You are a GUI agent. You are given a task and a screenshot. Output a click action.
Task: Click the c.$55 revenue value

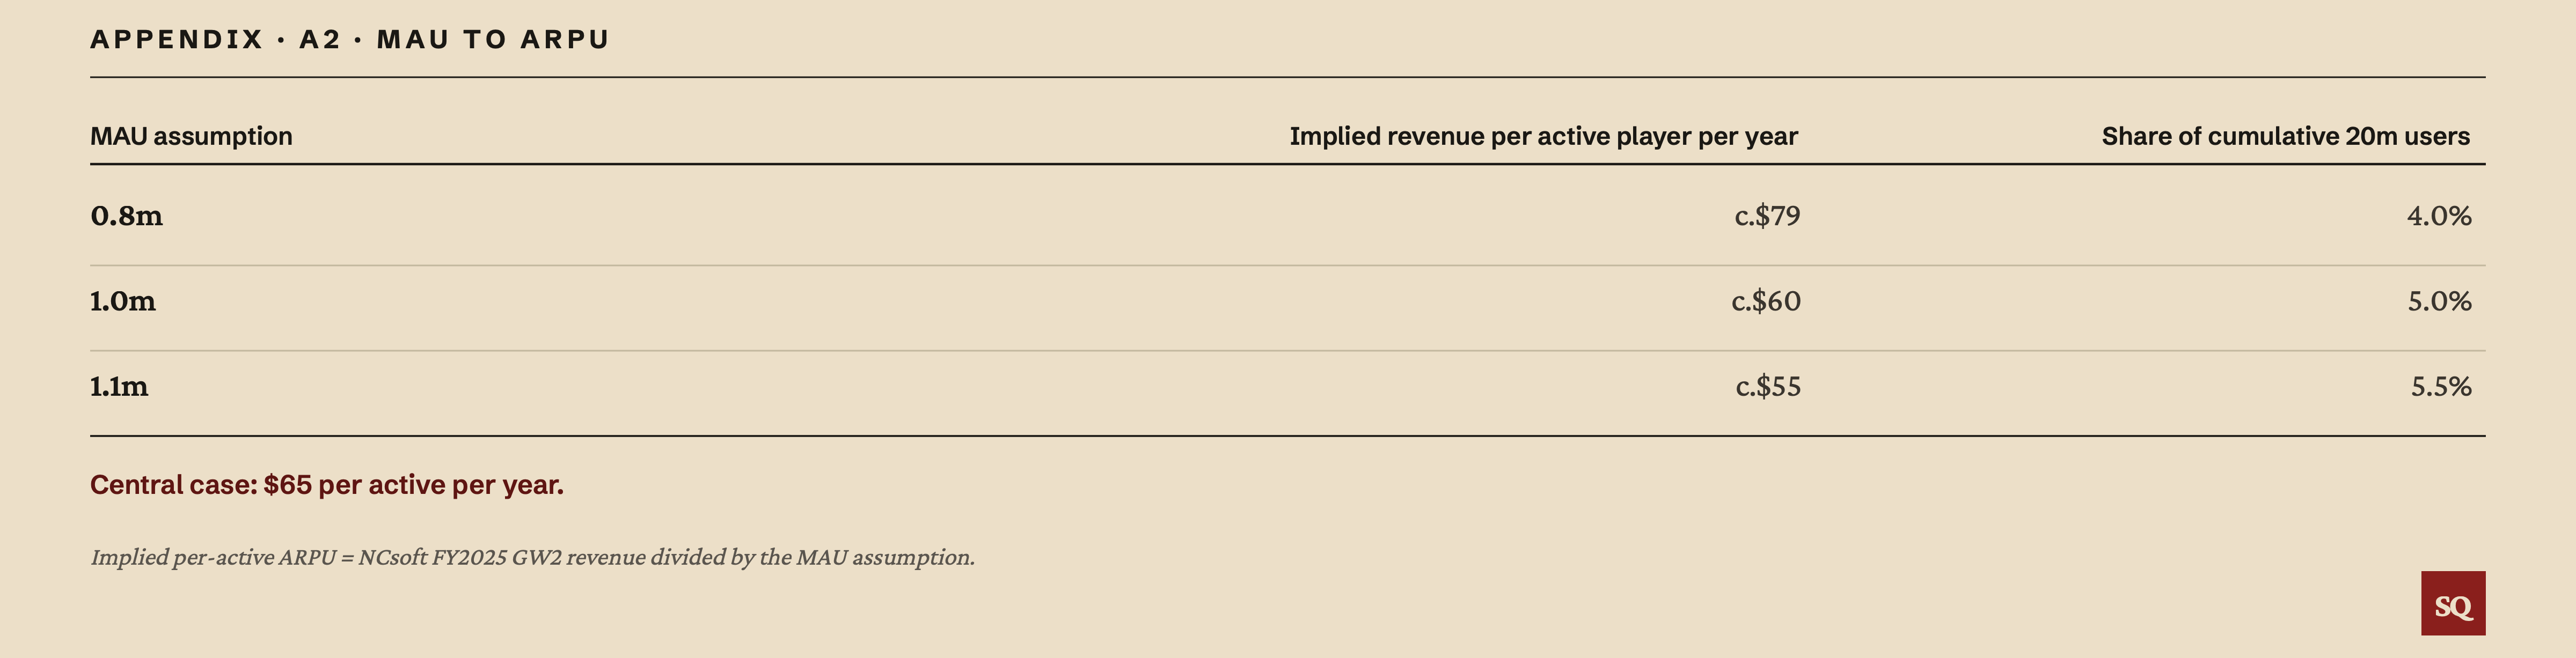pos(1768,386)
